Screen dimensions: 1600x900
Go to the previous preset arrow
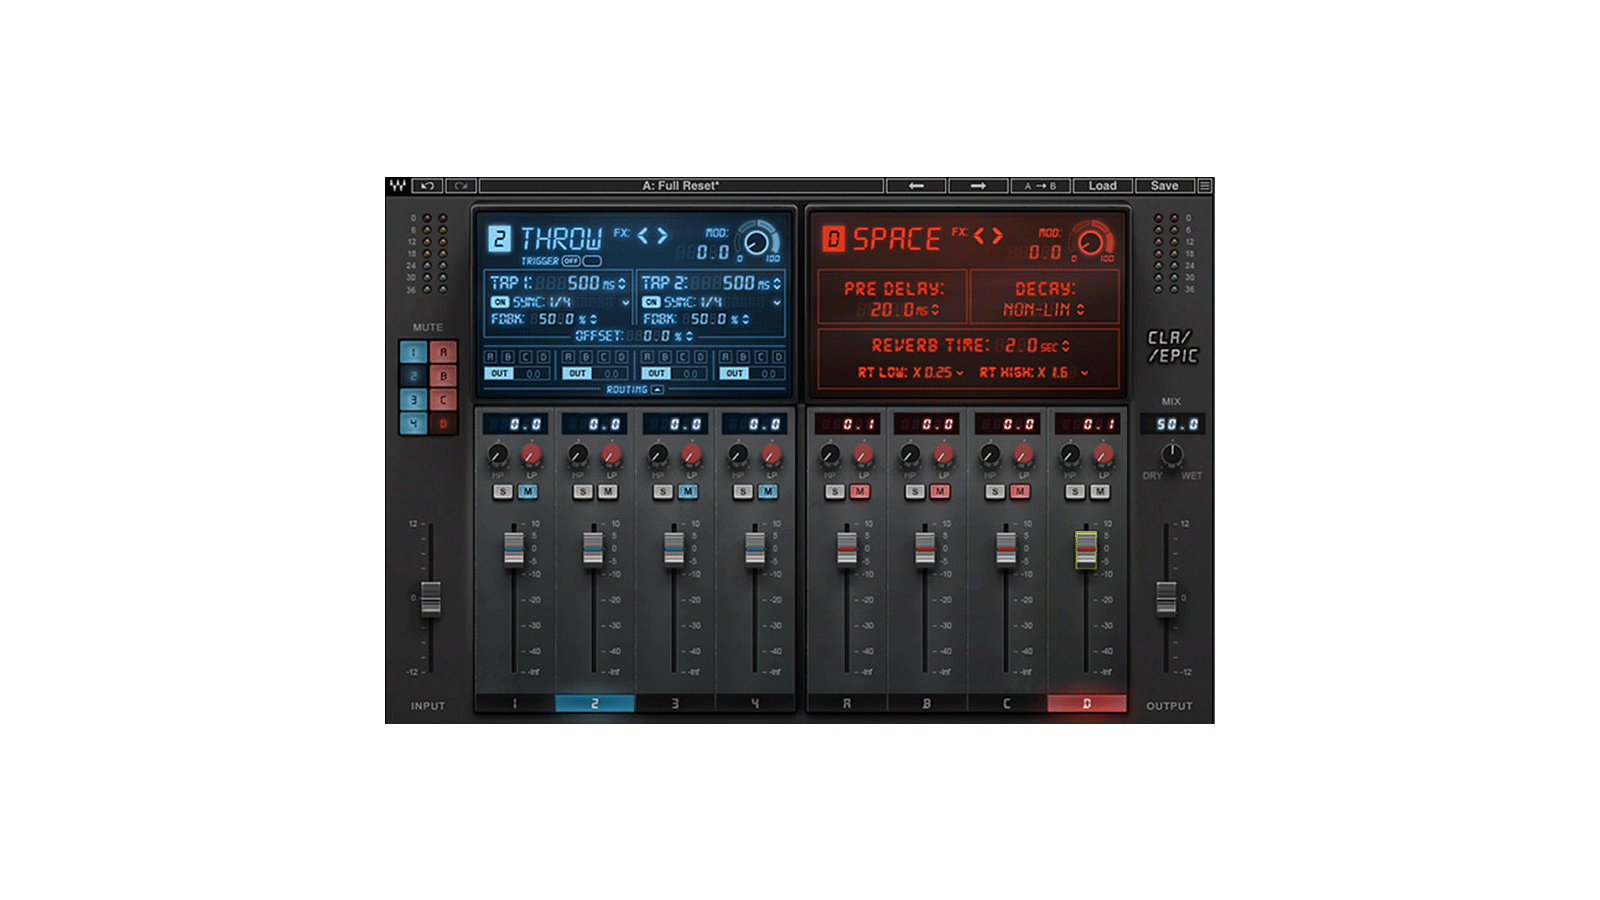point(916,186)
